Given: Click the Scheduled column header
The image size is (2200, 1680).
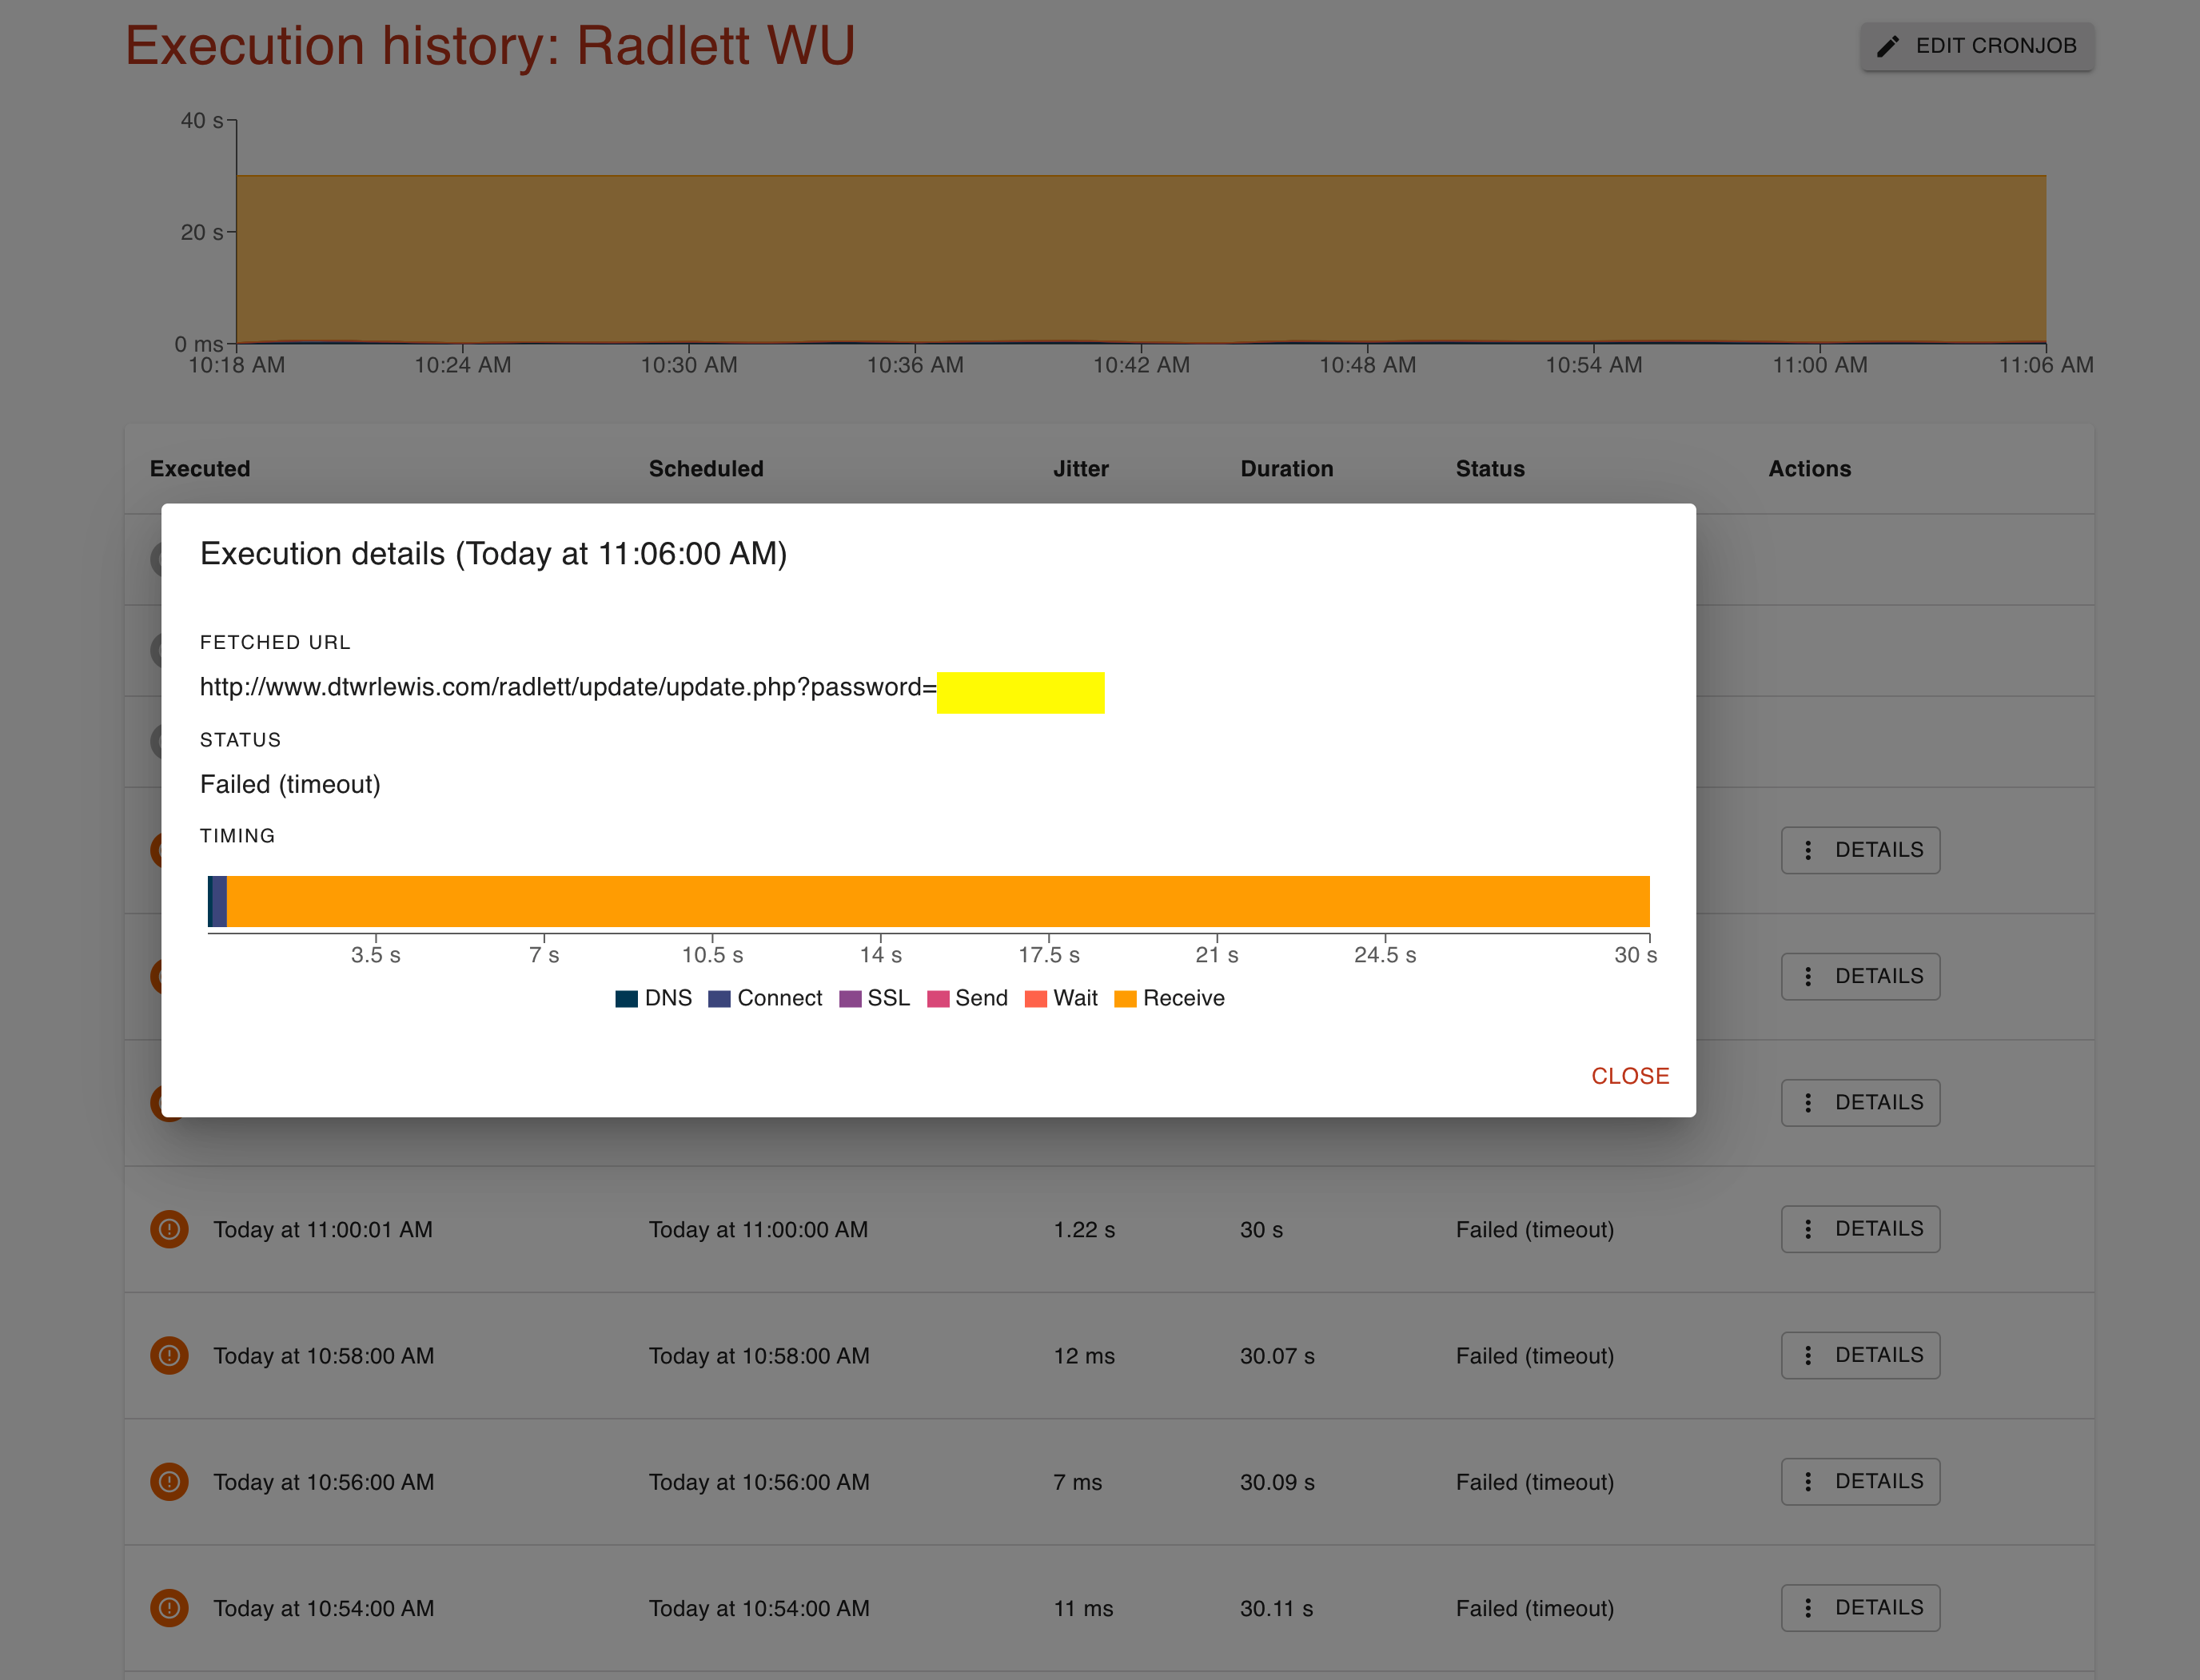Looking at the screenshot, I should (706, 469).
